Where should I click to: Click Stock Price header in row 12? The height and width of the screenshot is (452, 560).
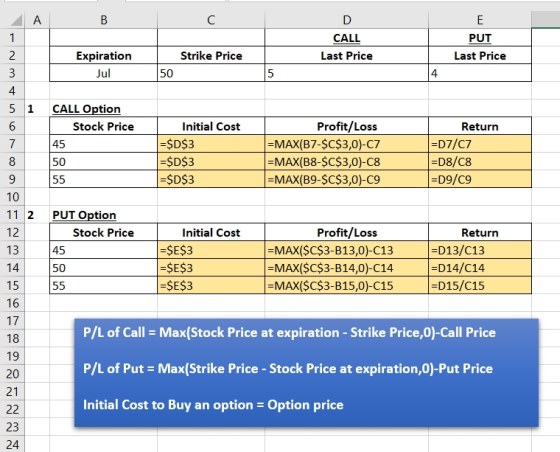click(104, 232)
